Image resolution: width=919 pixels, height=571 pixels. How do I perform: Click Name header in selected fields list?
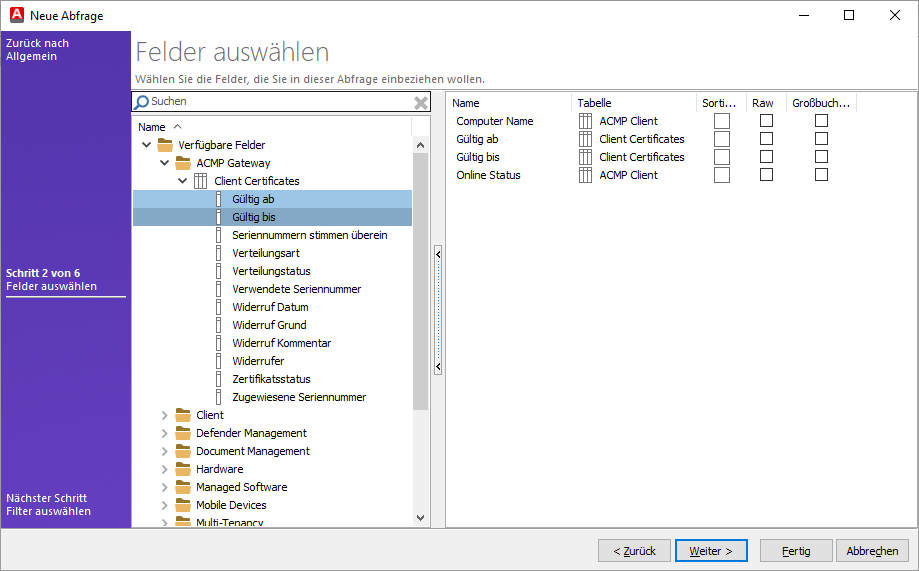coord(509,103)
